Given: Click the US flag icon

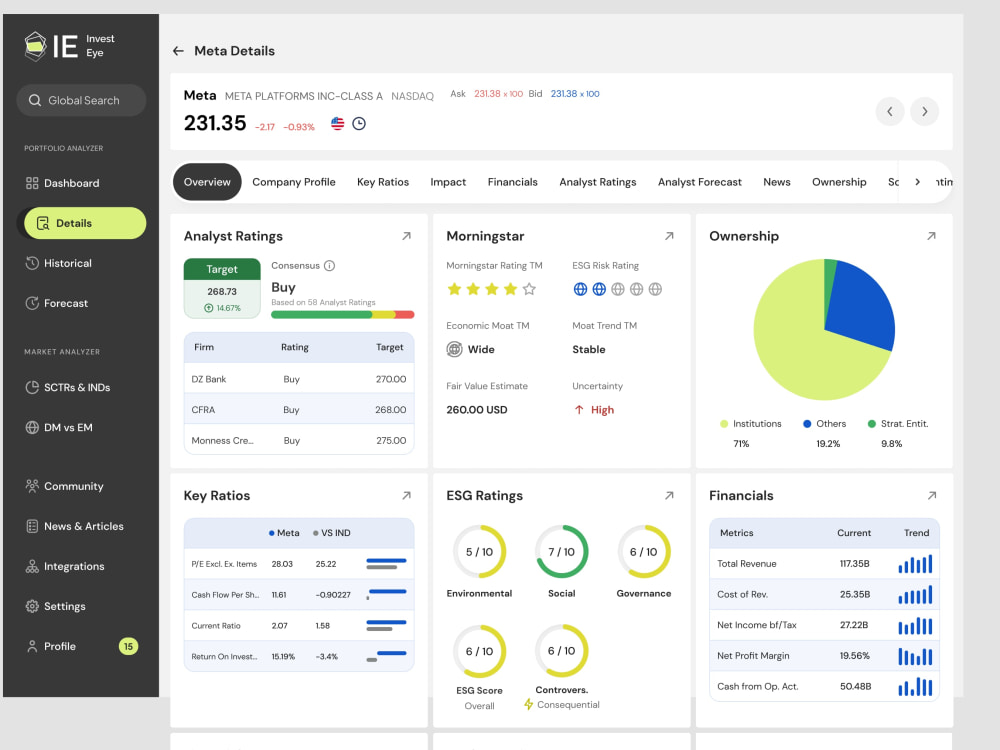Looking at the screenshot, I should pos(337,124).
